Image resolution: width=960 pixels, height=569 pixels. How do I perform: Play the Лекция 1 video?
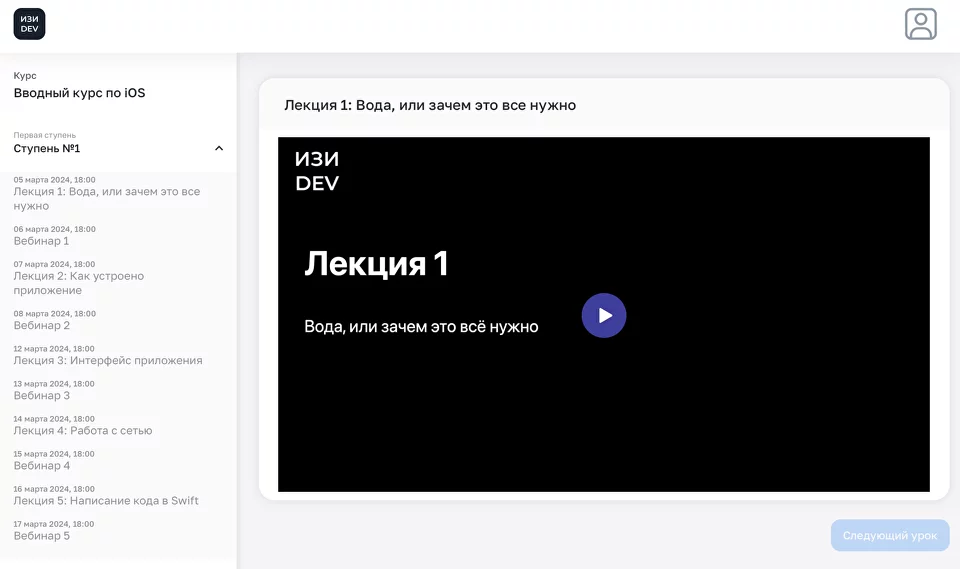click(603, 315)
